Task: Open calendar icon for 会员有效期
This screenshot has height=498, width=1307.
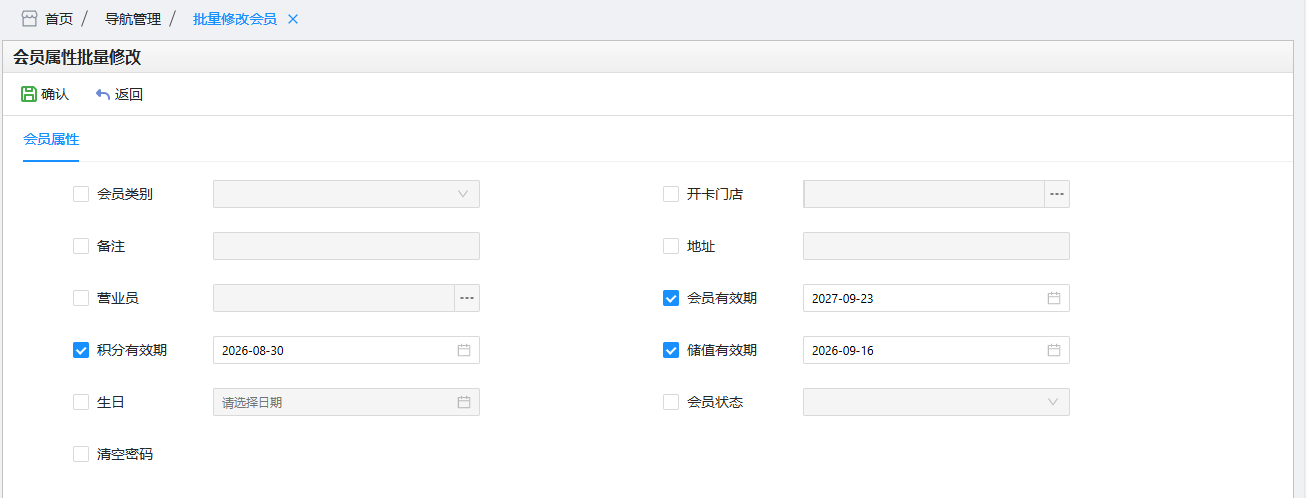Action: tap(1053, 298)
